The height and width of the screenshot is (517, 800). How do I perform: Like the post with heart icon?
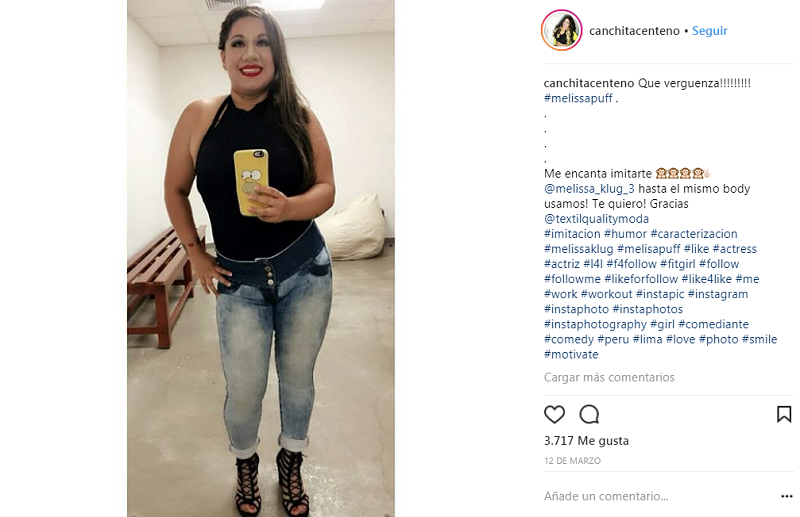554,414
